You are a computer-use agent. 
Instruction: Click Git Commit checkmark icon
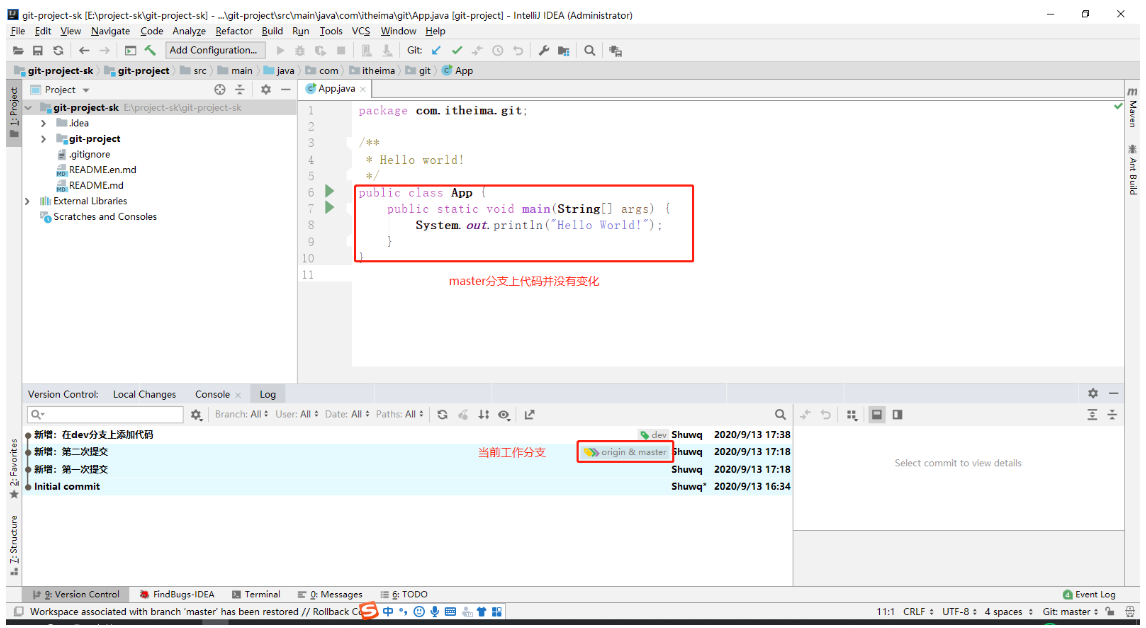457,50
